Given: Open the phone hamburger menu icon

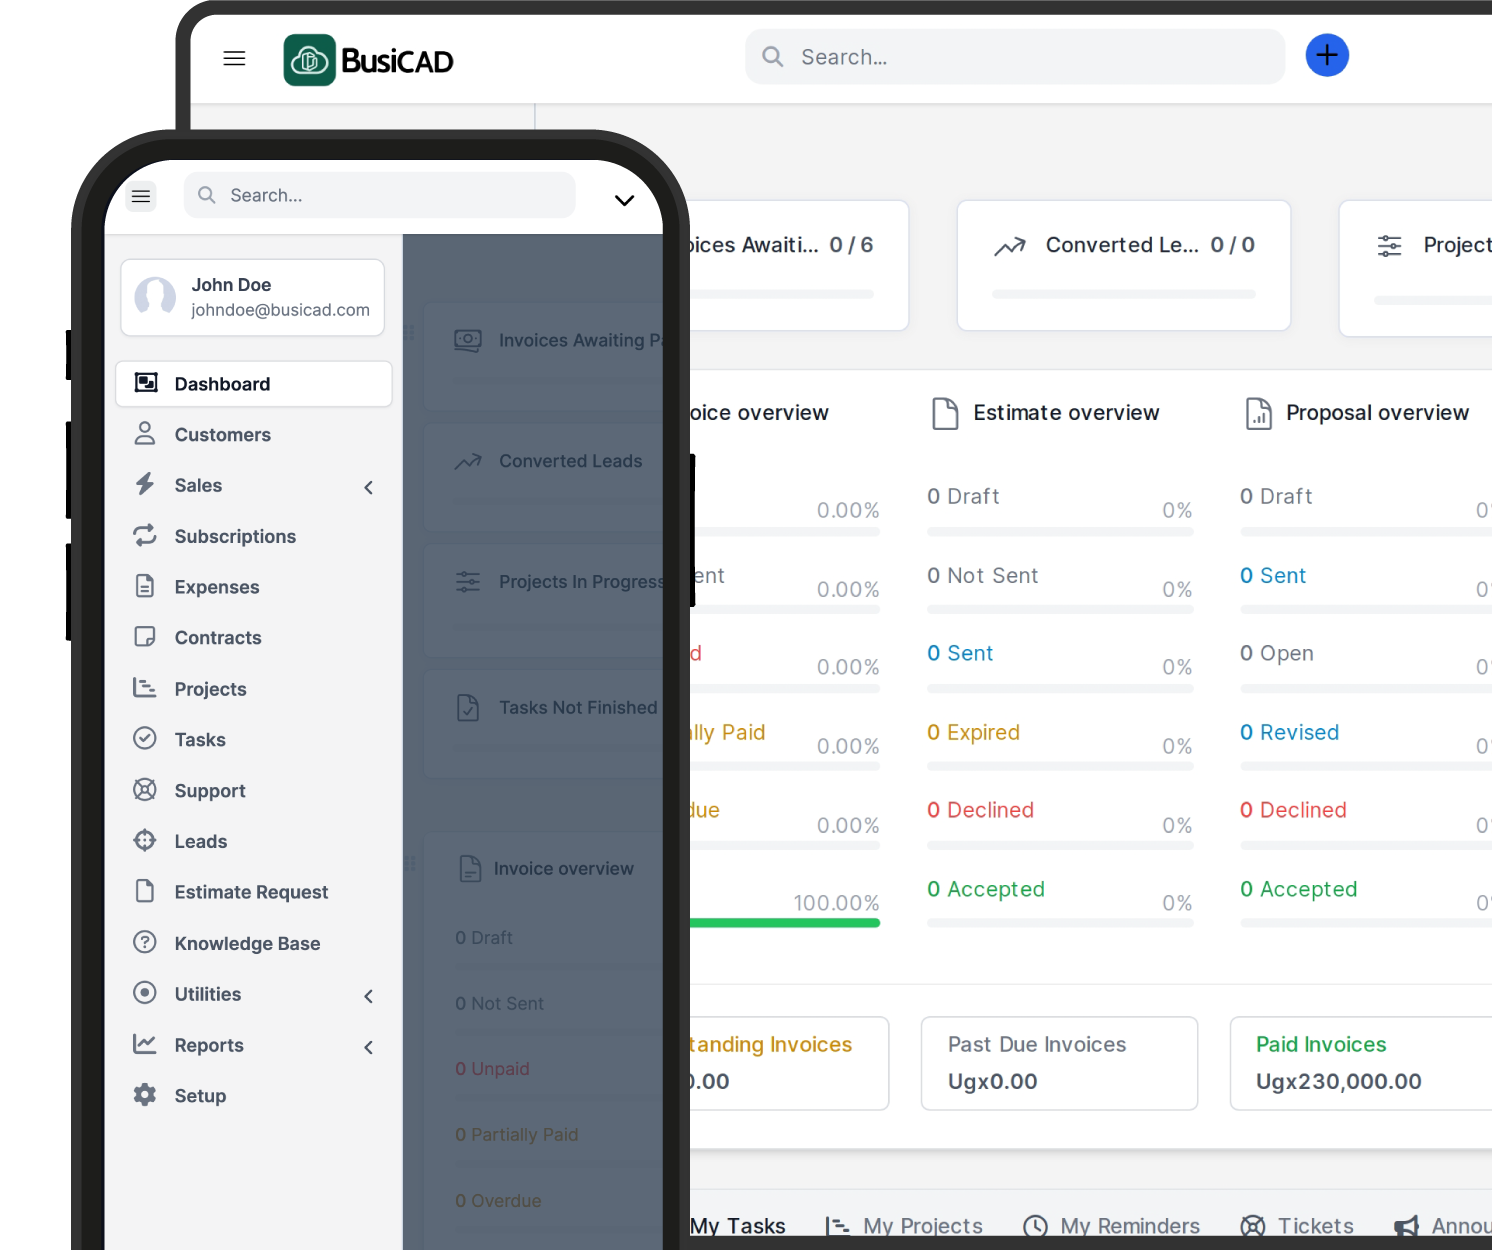Looking at the screenshot, I should coord(141,196).
